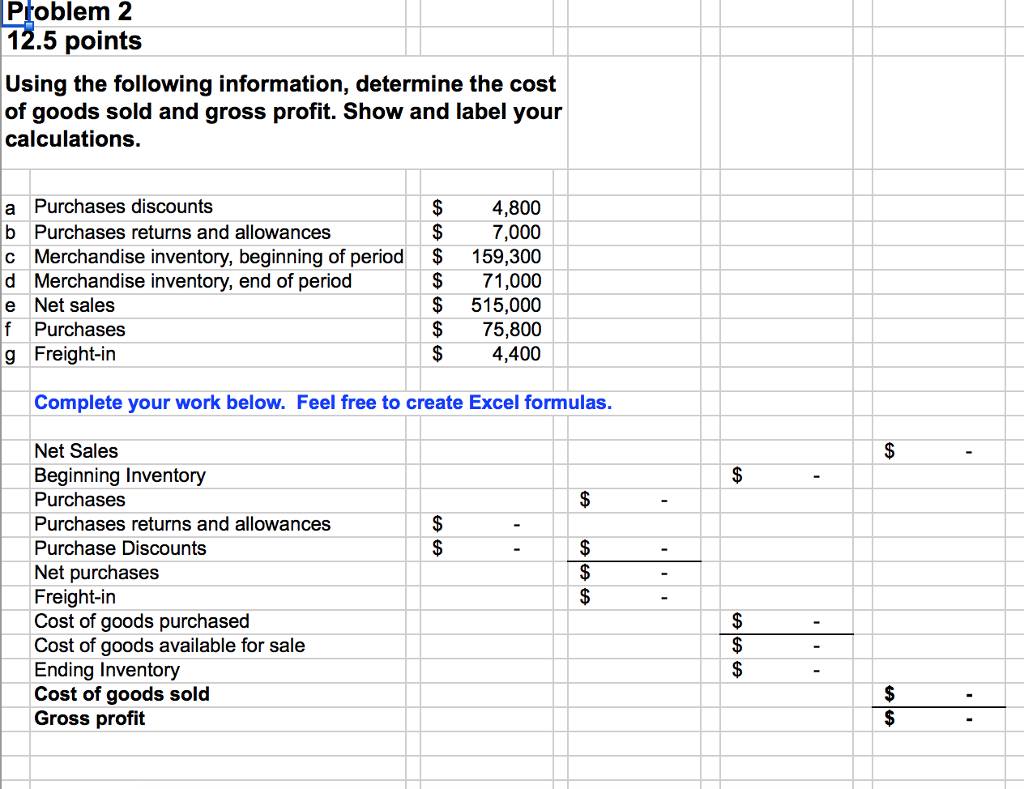
Task: Click the amount cell in Beginning Inventory row
Action: coord(786,475)
